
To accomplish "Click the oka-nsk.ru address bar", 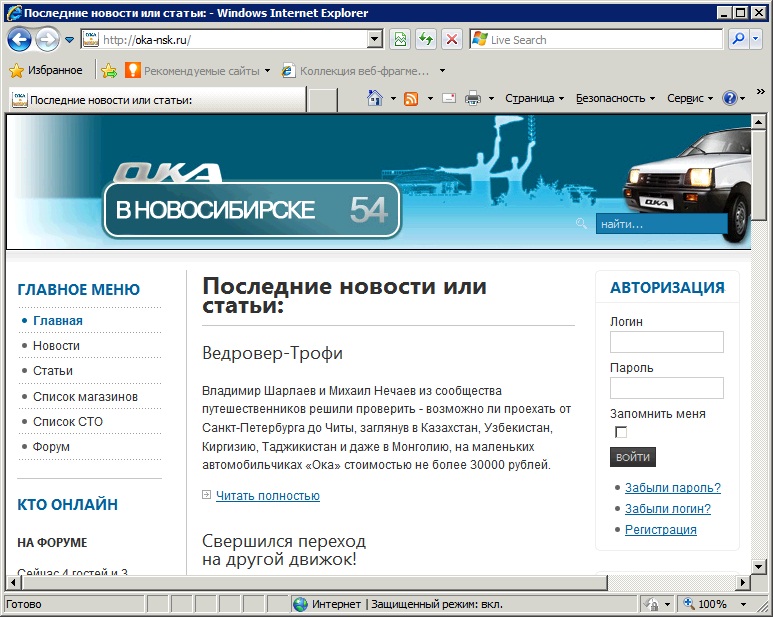I will [224, 39].
